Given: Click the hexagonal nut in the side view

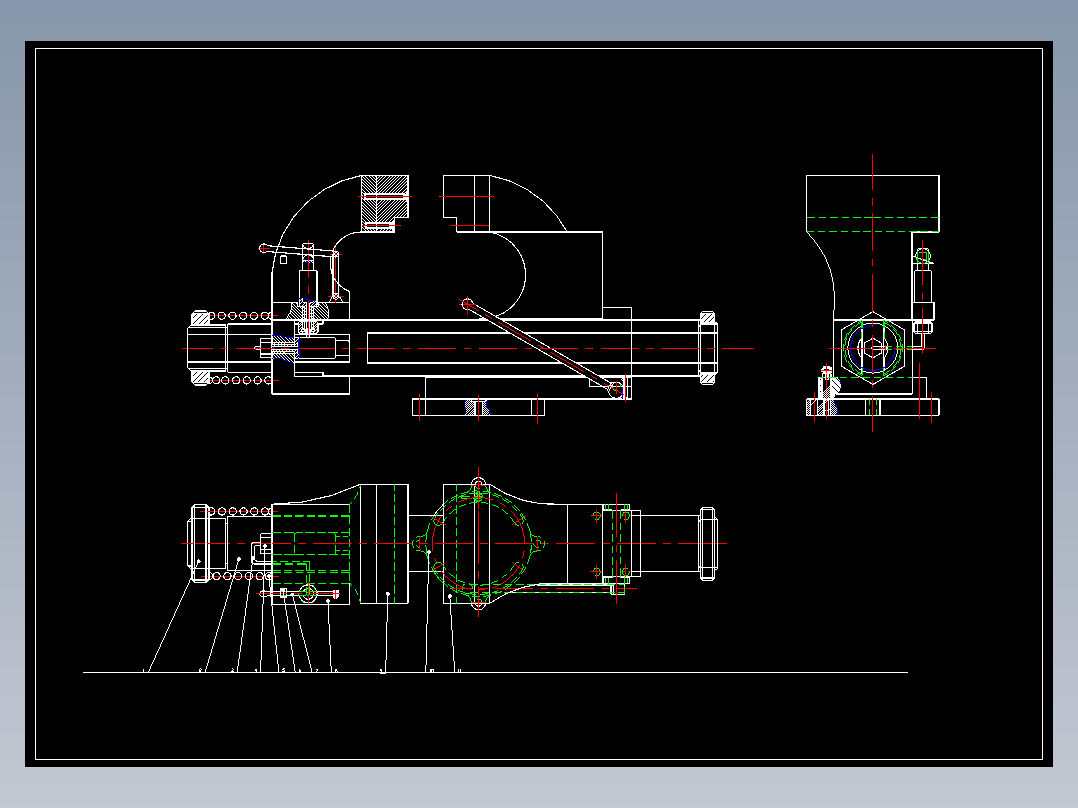Looking at the screenshot, I should 872,348.
